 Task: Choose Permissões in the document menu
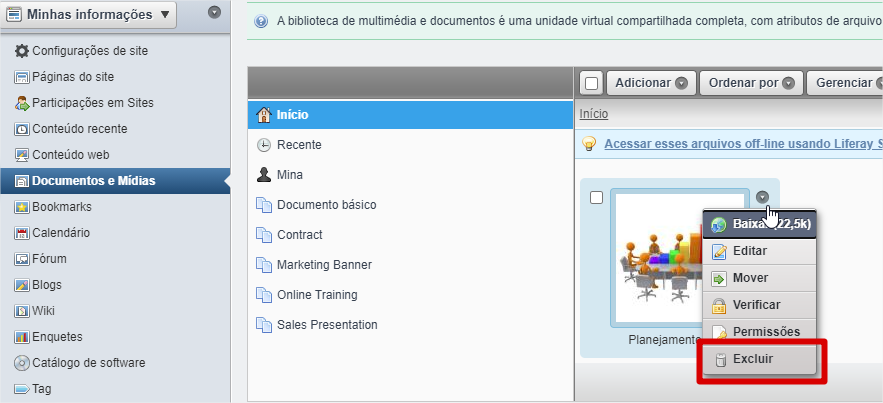click(x=765, y=332)
